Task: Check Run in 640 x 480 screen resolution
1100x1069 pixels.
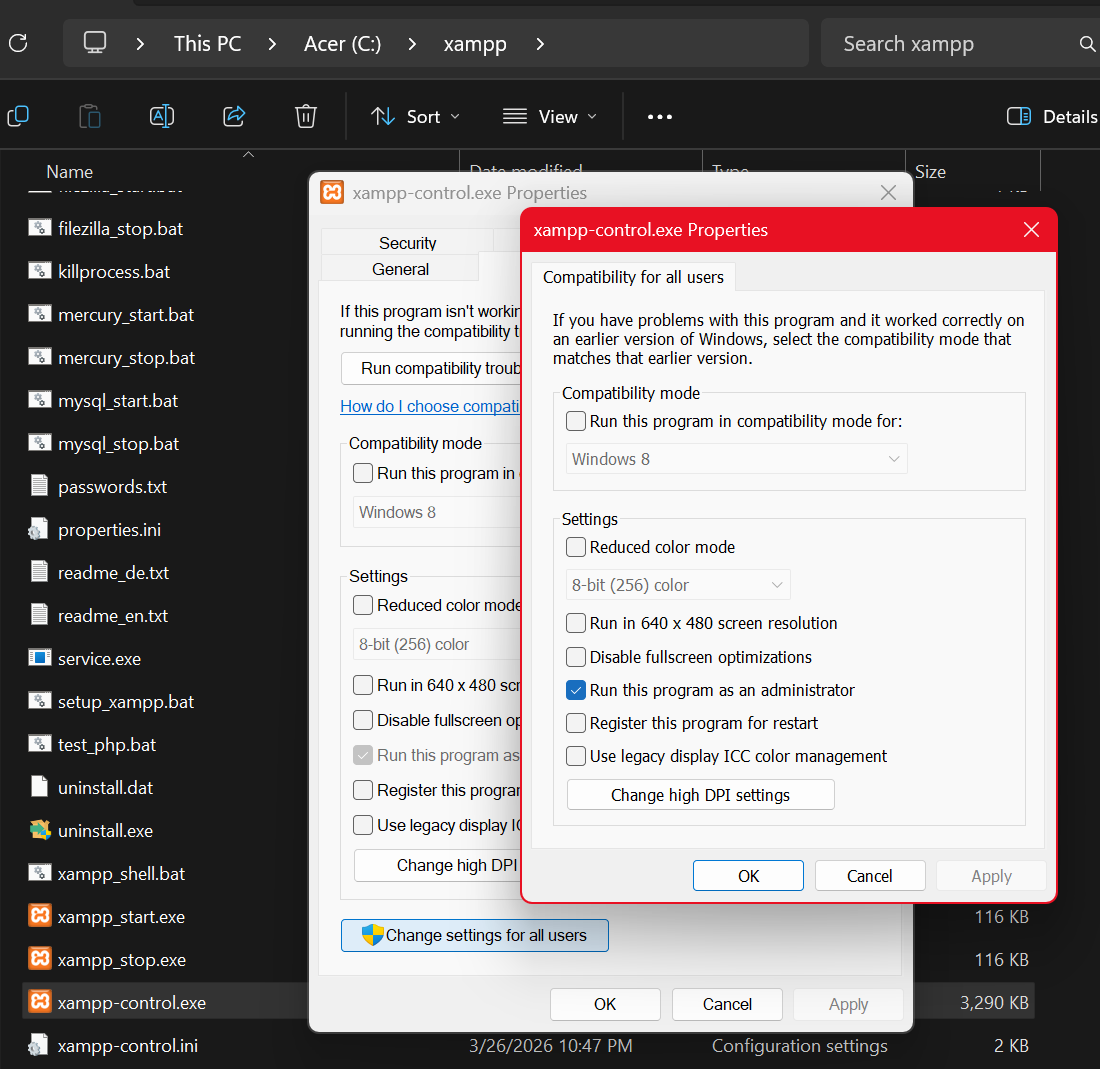Action: (576, 623)
